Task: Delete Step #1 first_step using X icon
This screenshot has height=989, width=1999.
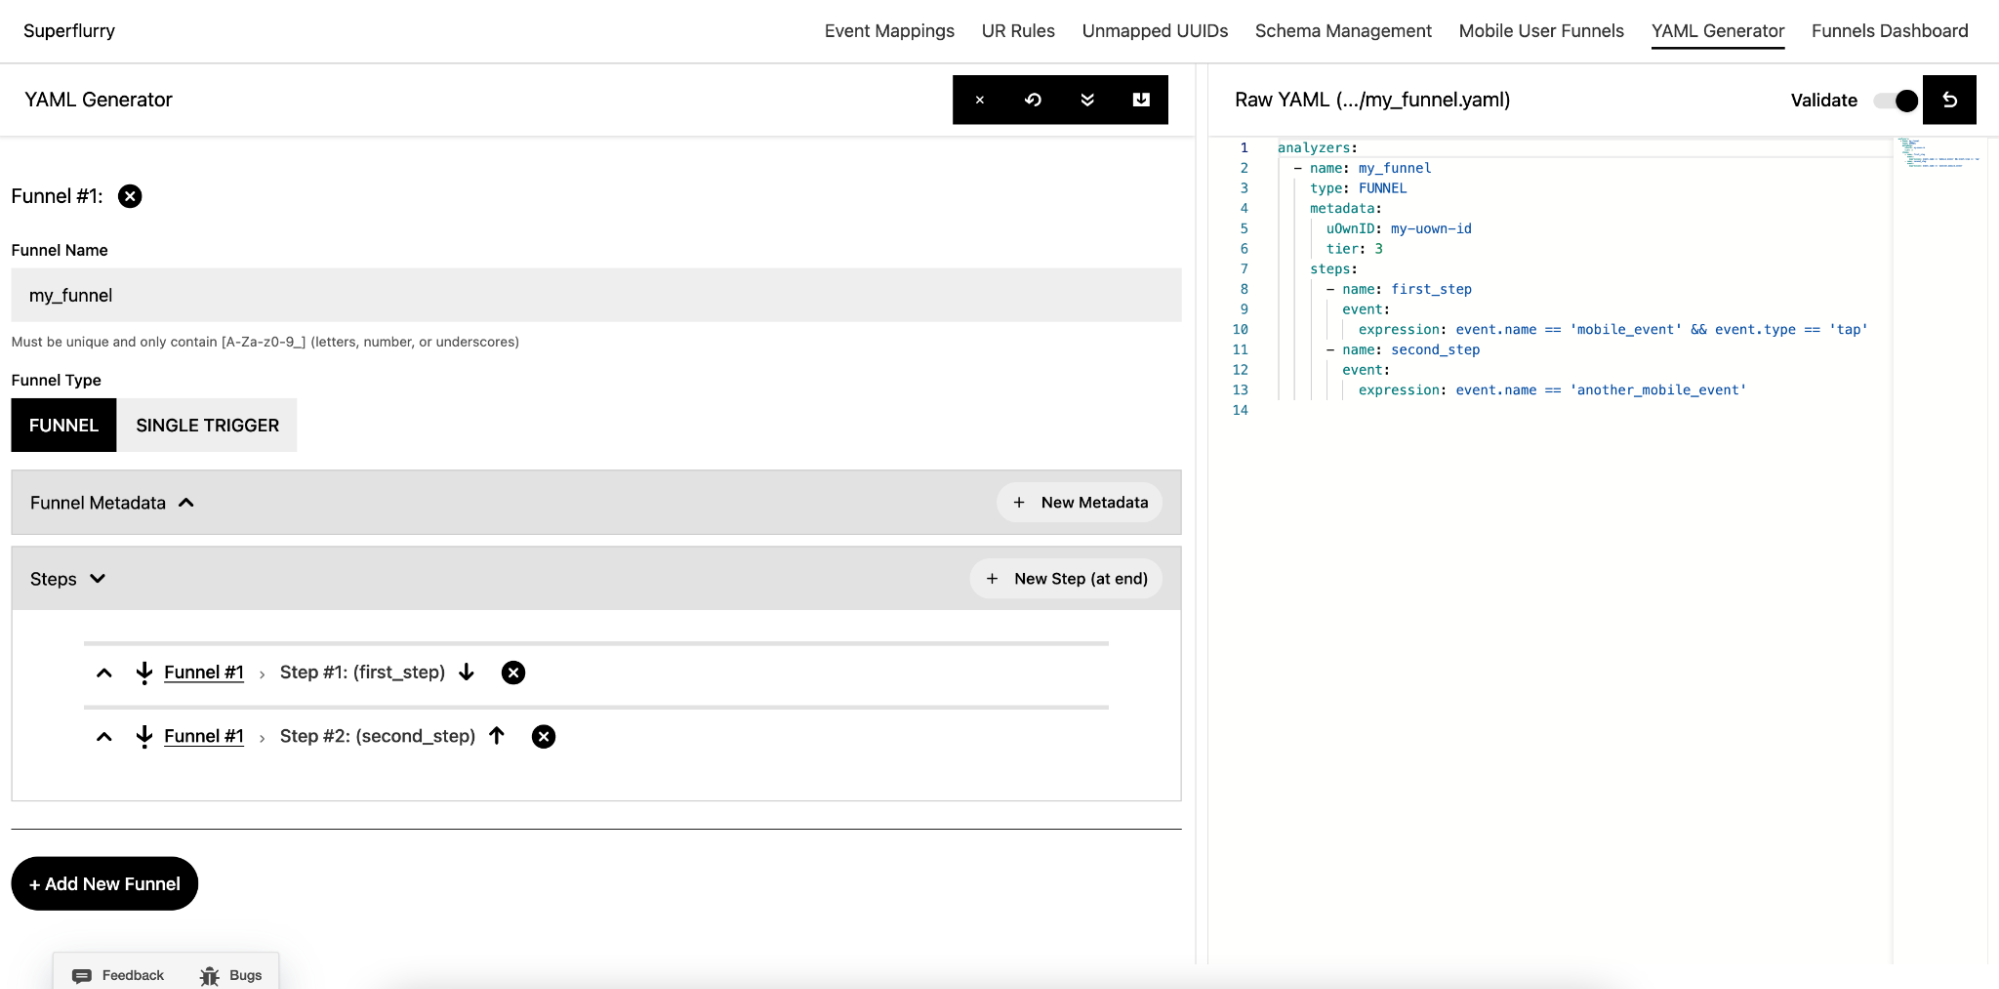Action: click(513, 673)
